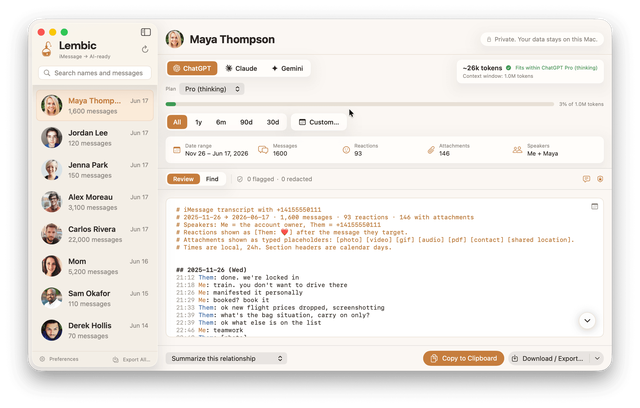Select the 30d time range filter
This screenshot has width=640, height=408.
[273, 122]
